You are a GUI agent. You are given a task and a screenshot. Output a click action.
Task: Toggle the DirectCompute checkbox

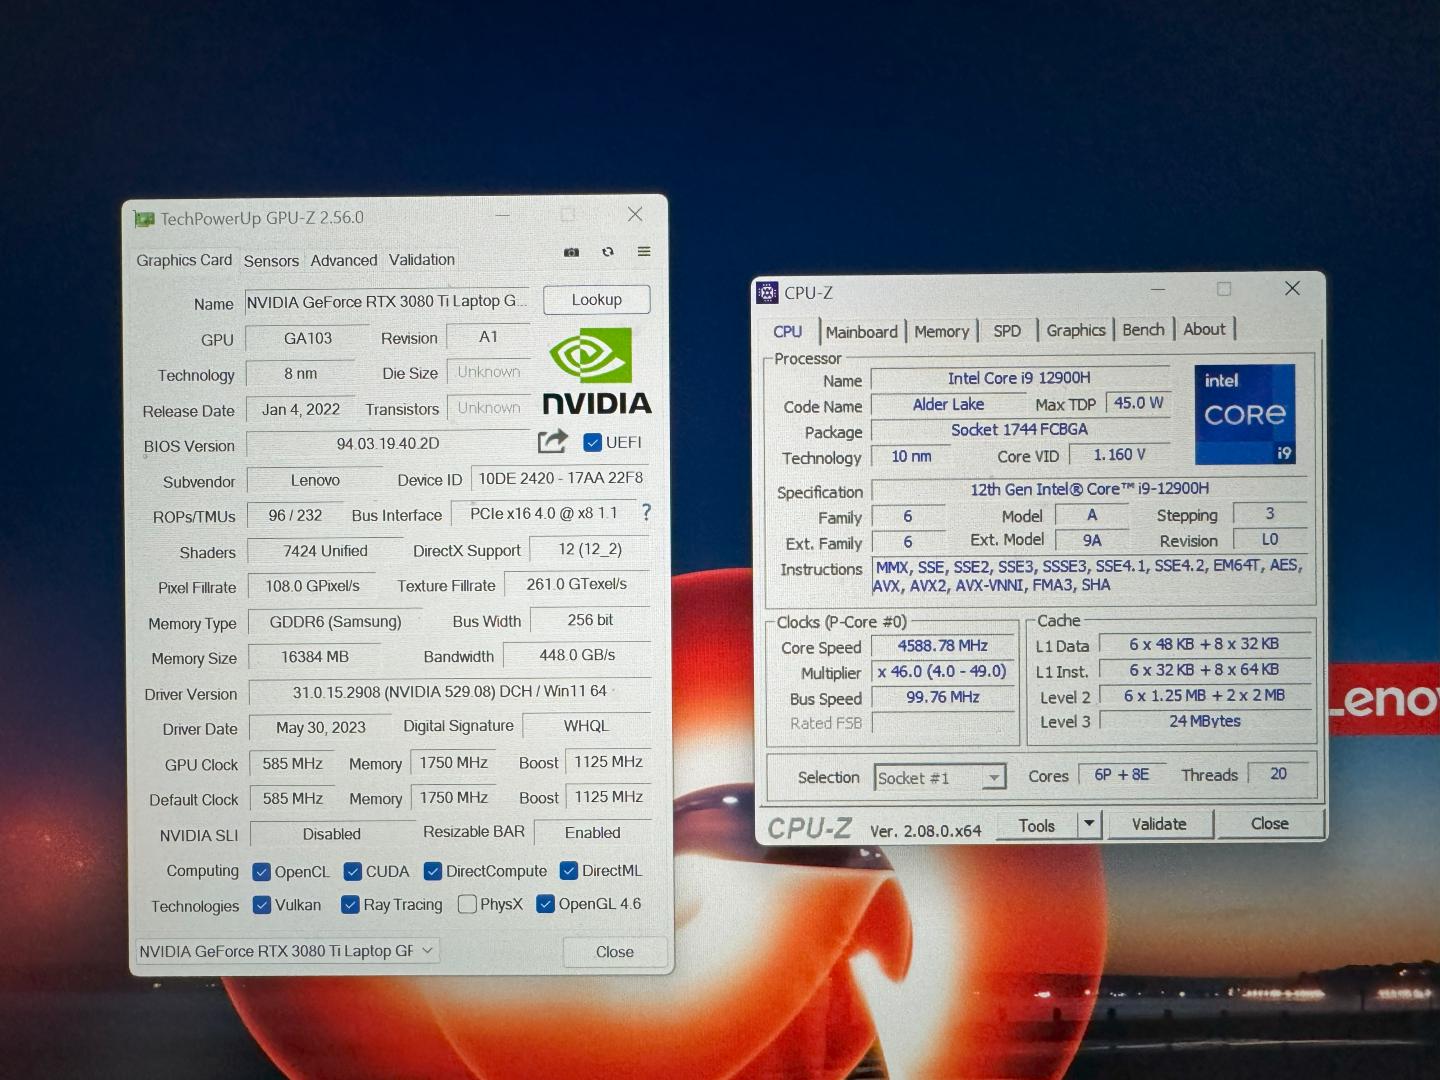pos(433,871)
